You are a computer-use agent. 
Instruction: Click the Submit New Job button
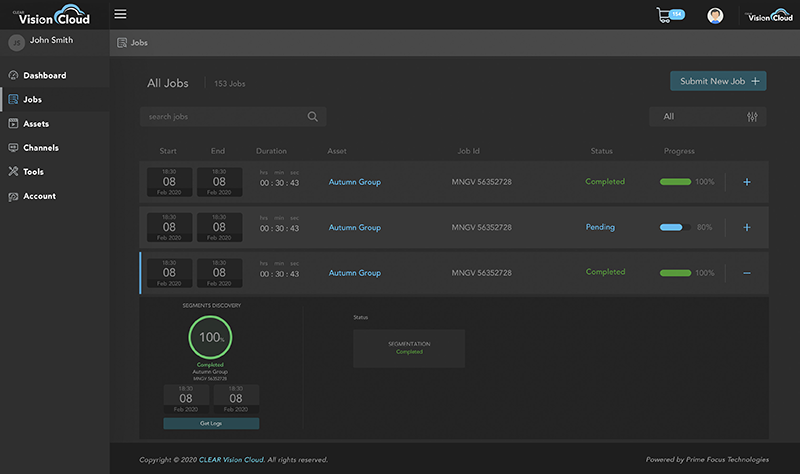[717, 81]
